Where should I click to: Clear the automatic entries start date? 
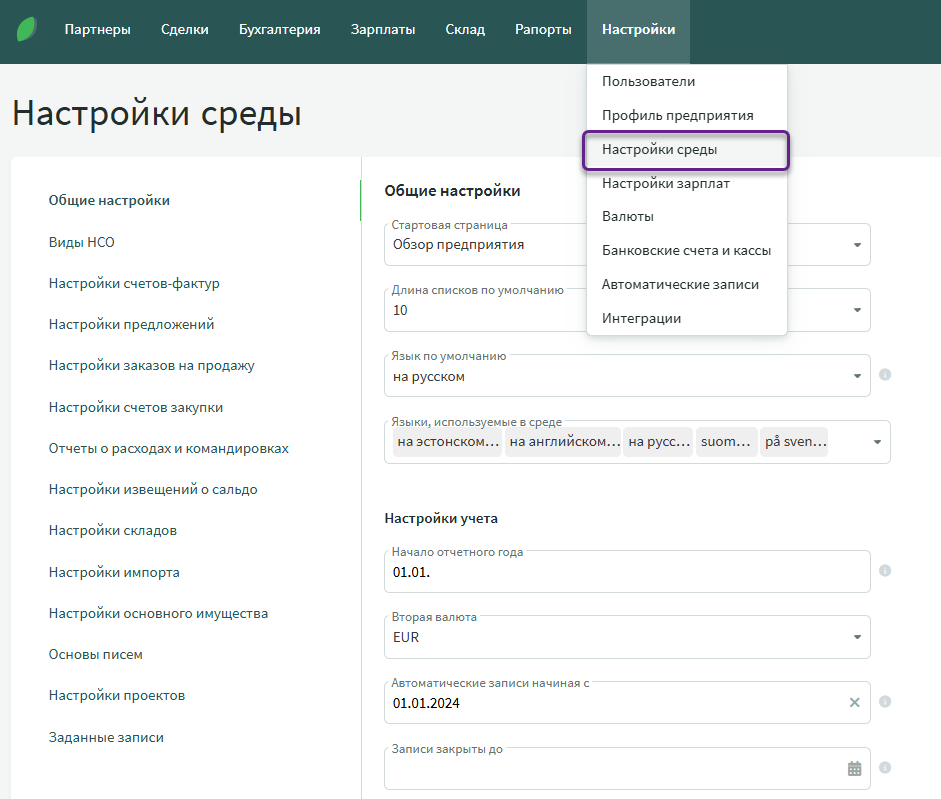coord(854,702)
